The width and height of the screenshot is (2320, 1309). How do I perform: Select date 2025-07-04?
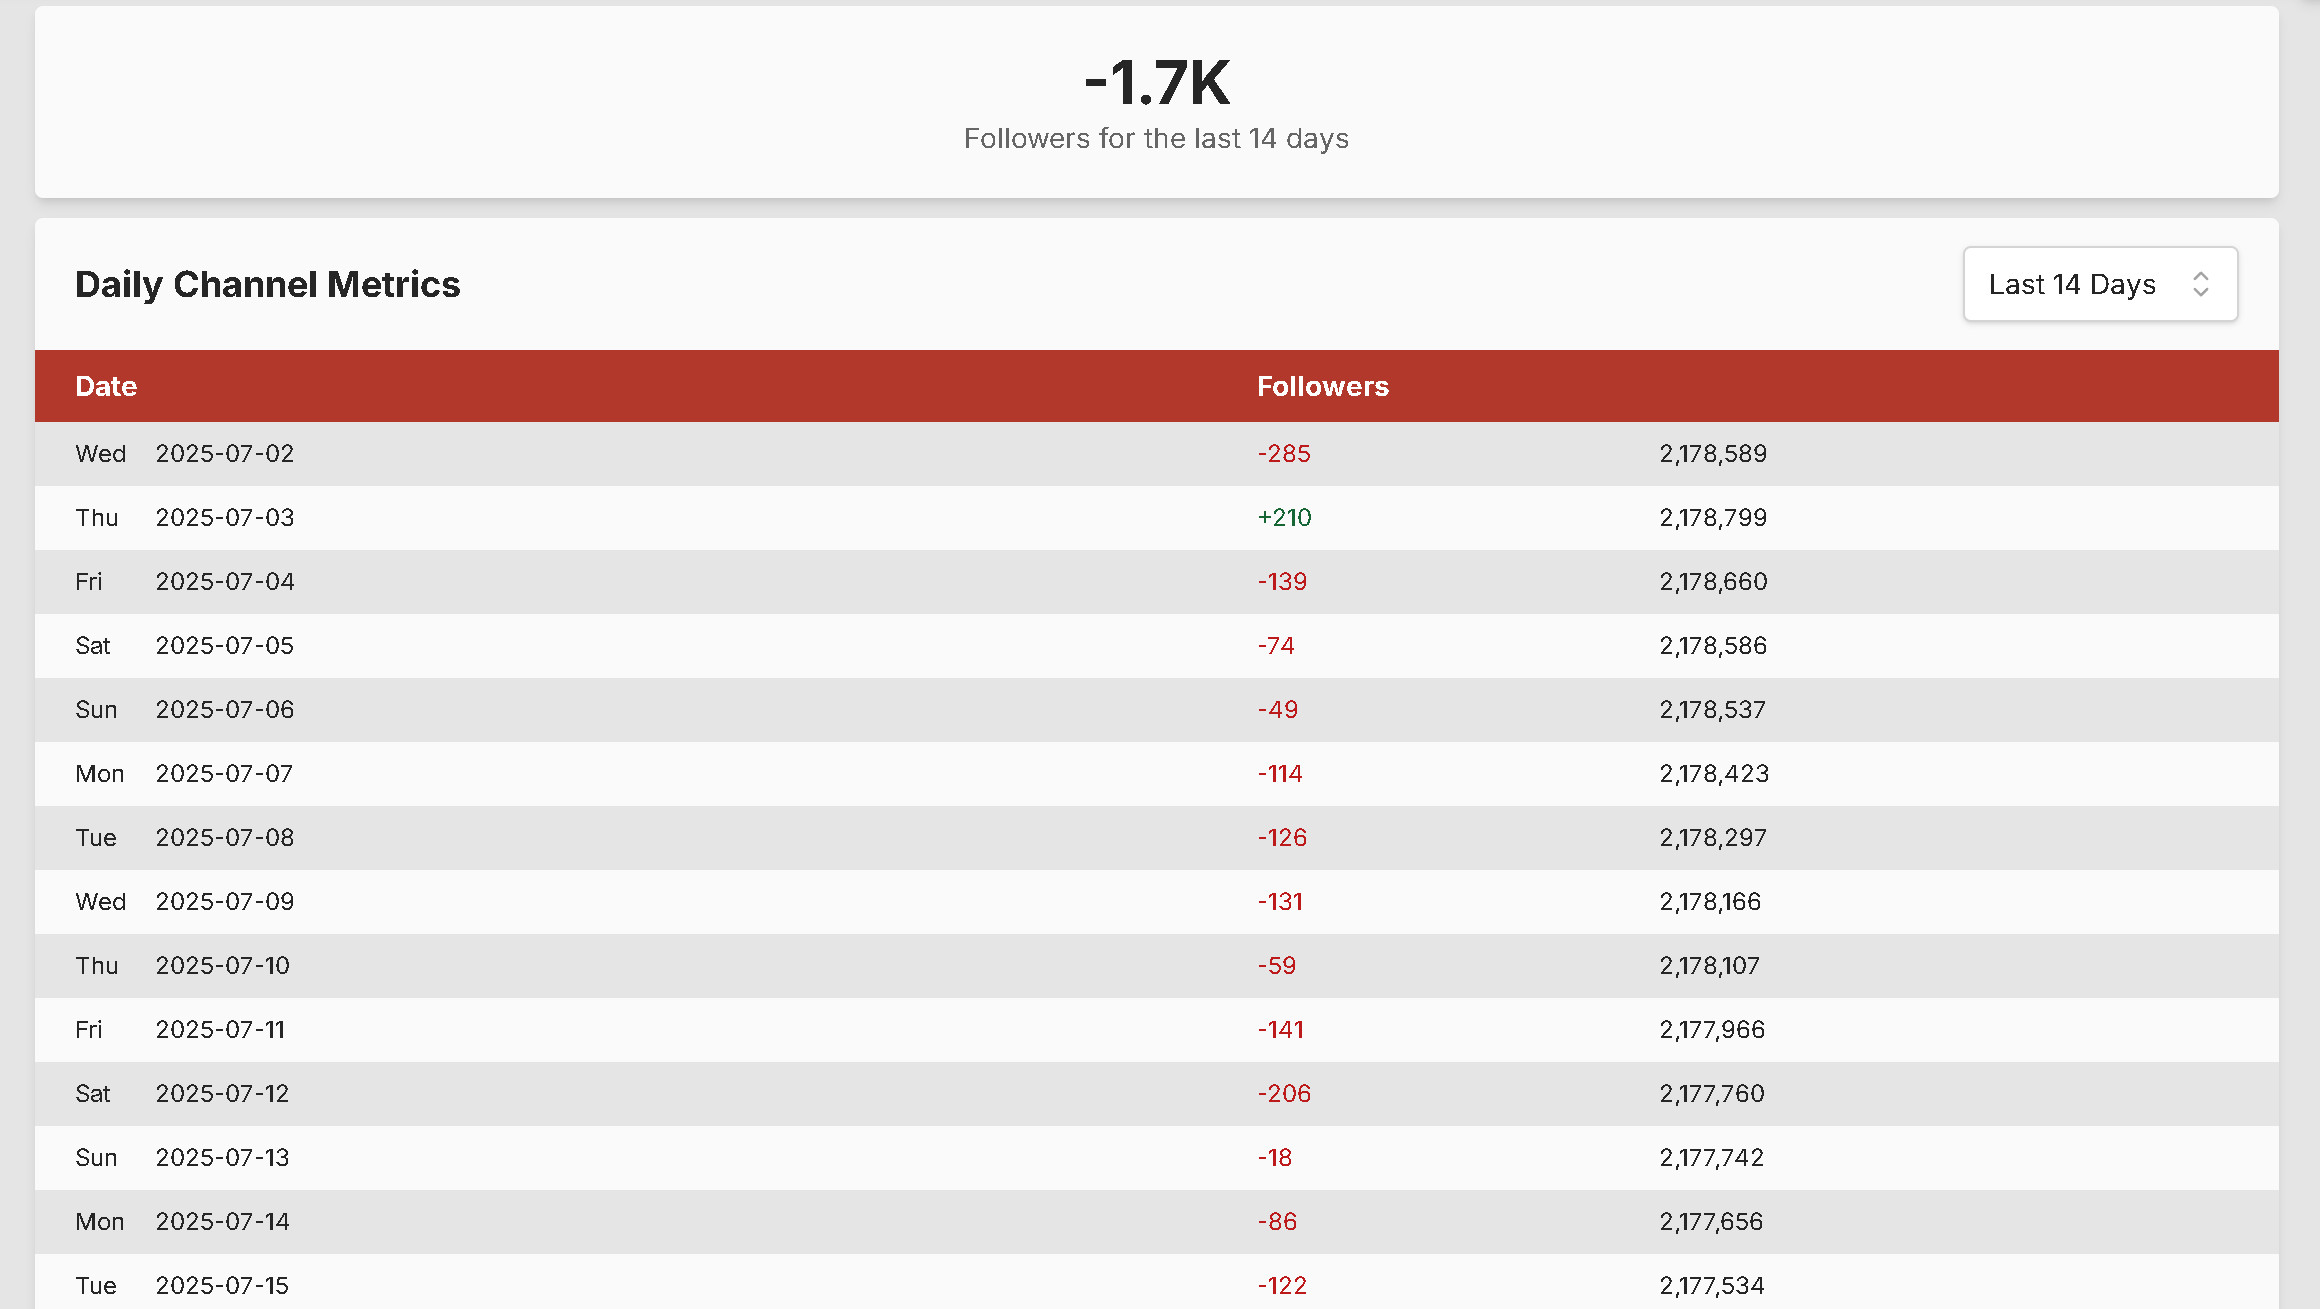(x=225, y=581)
